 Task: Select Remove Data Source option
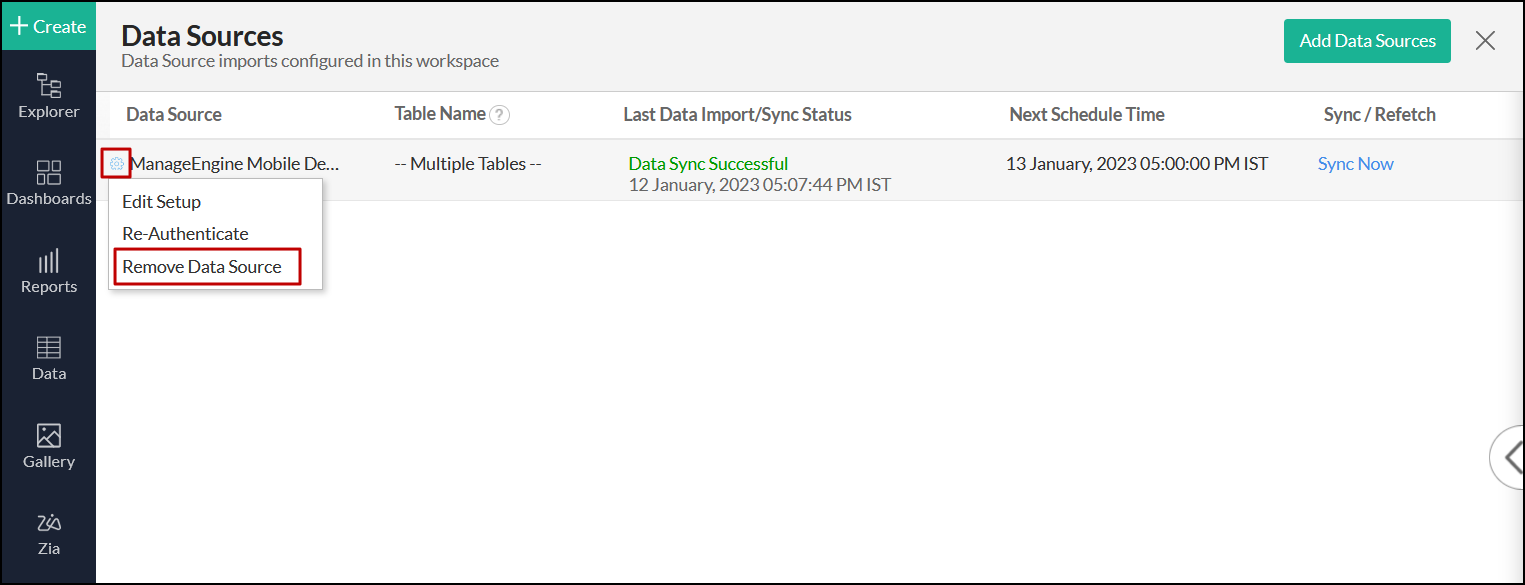point(203,267)
